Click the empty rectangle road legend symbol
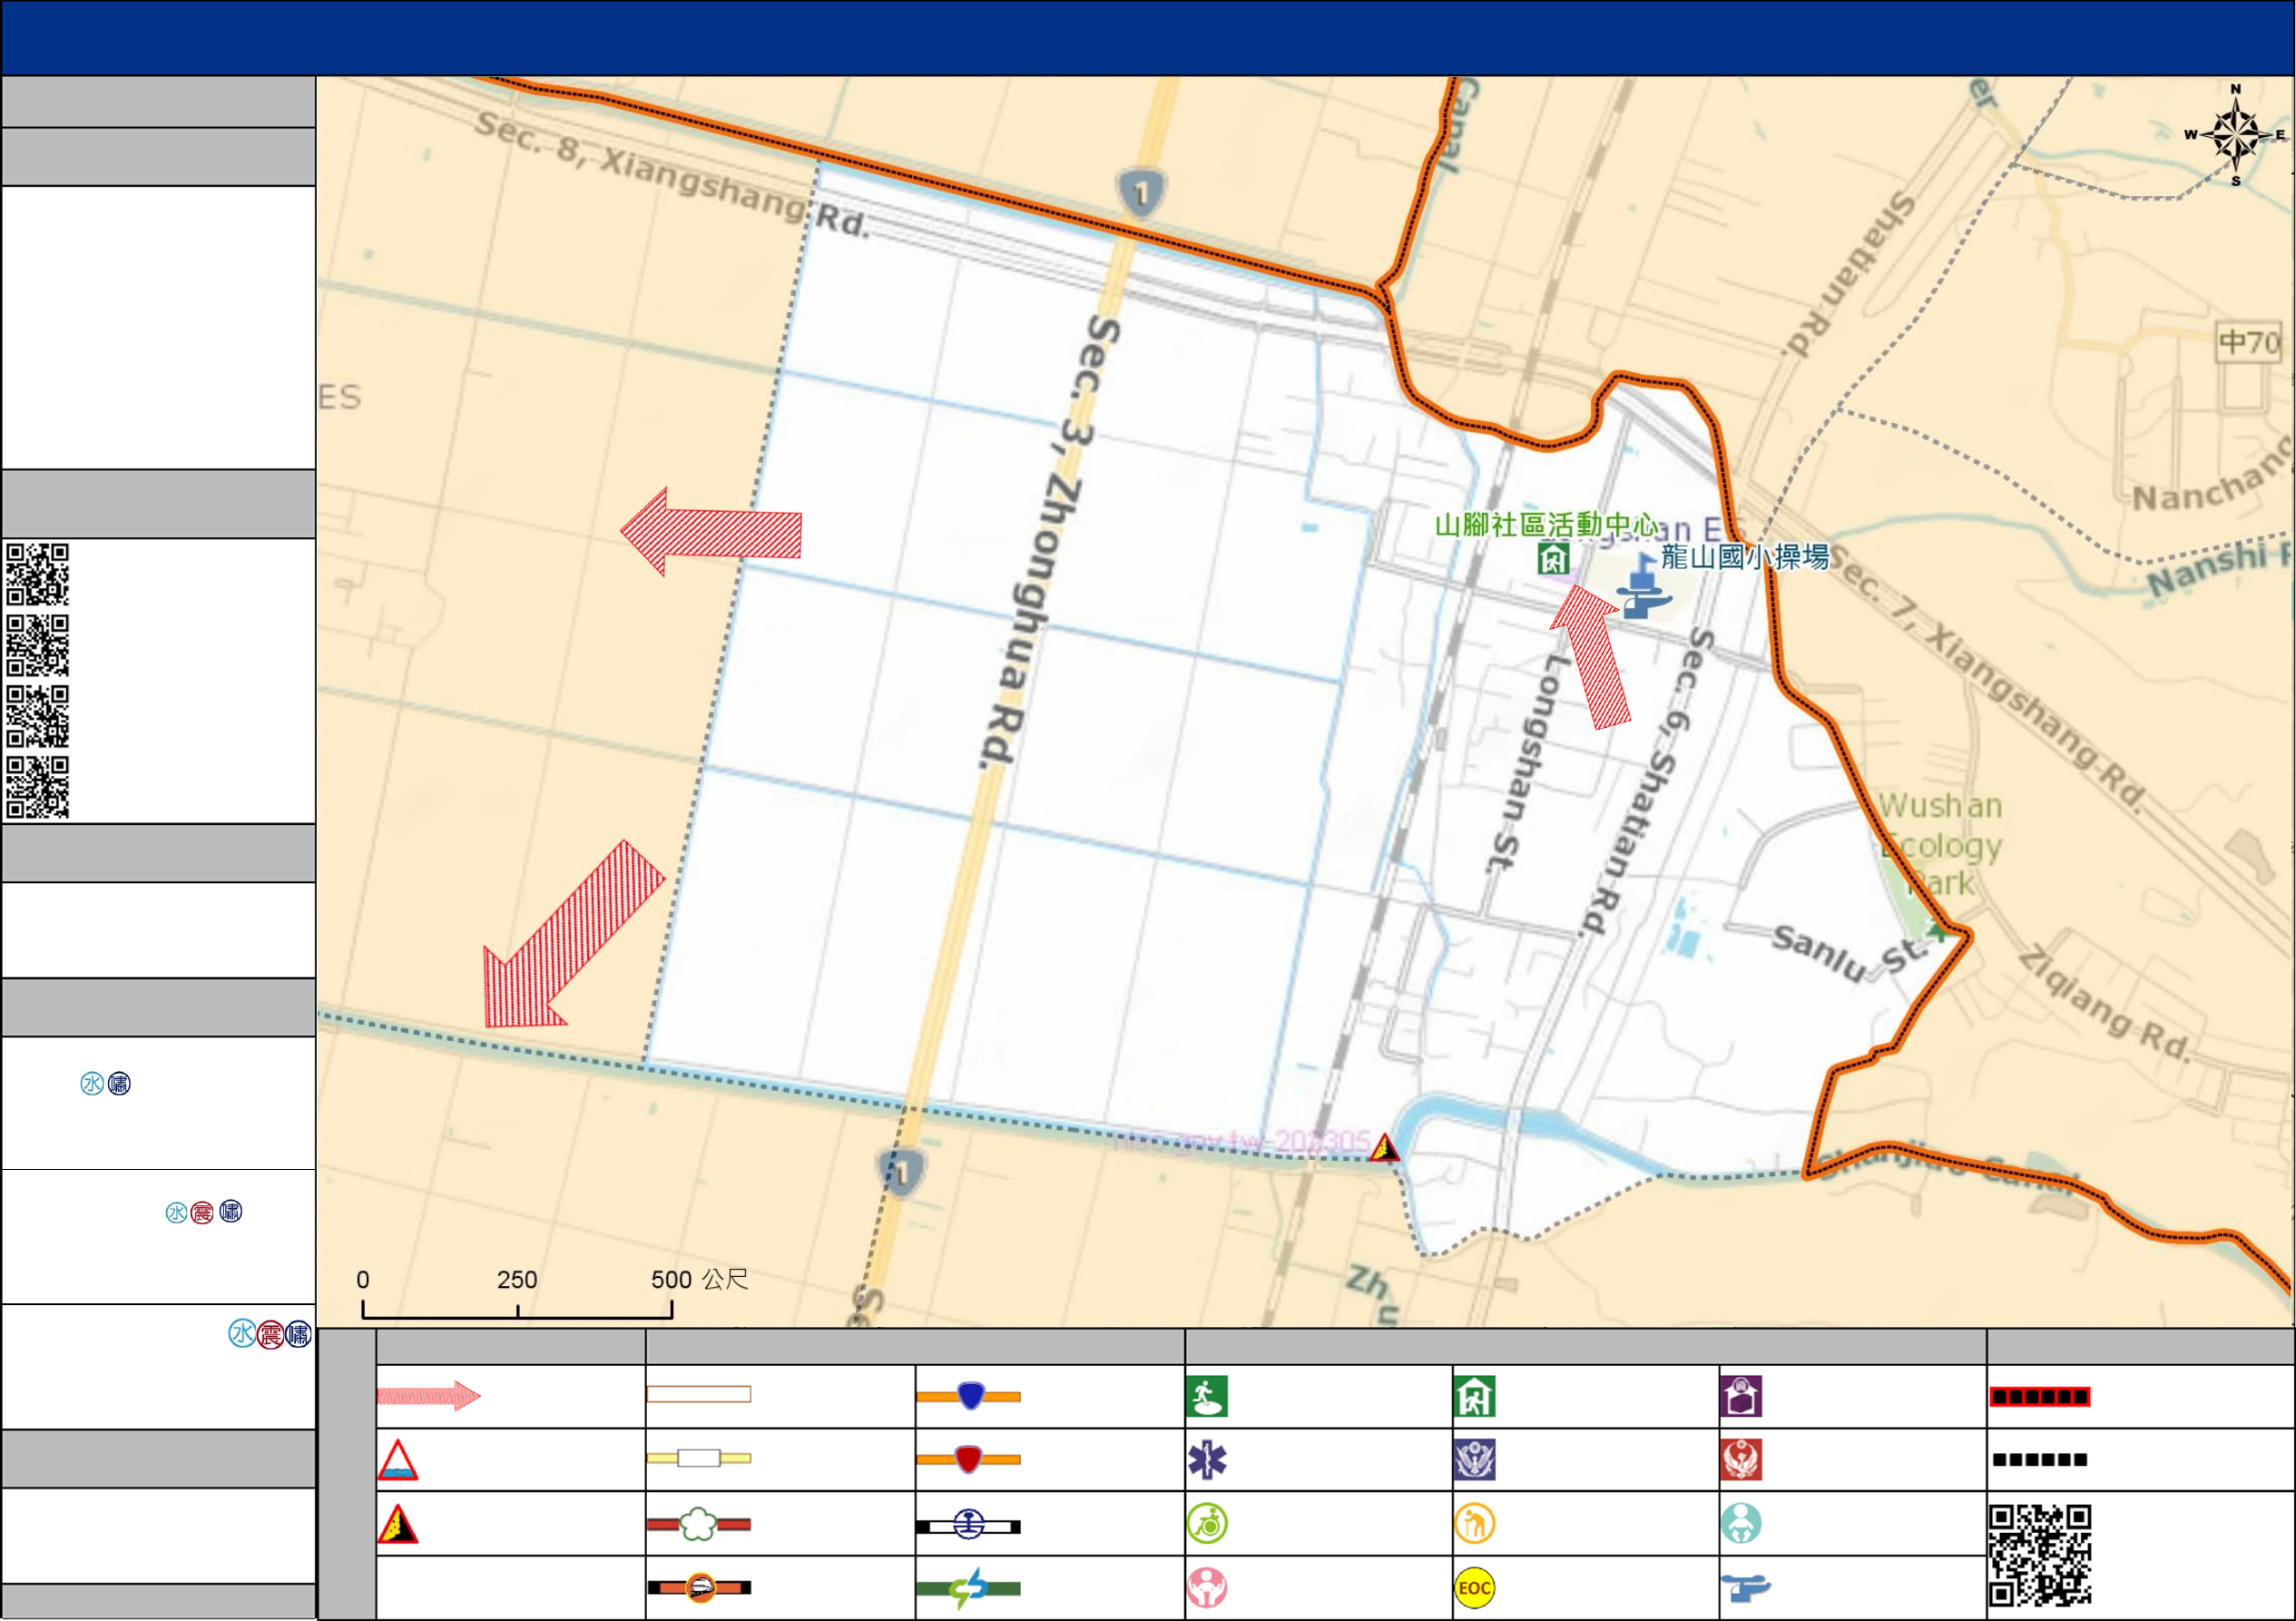The height and width of the screenshot is (1621, 2296). (699, 1394)
